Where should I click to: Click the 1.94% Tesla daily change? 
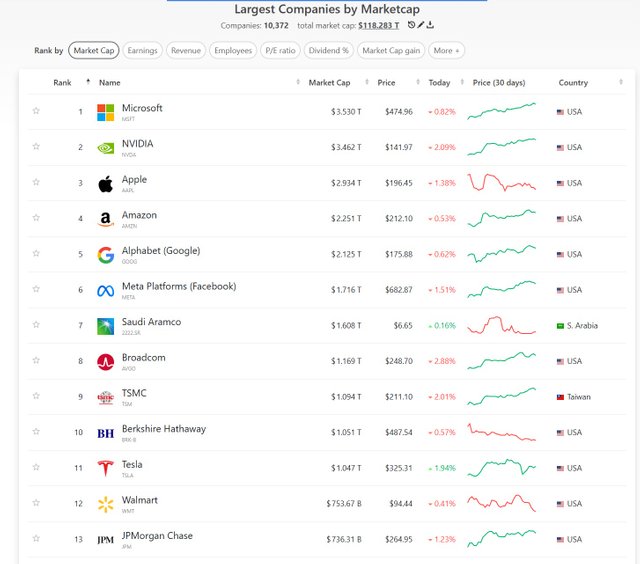coord(442,468)
